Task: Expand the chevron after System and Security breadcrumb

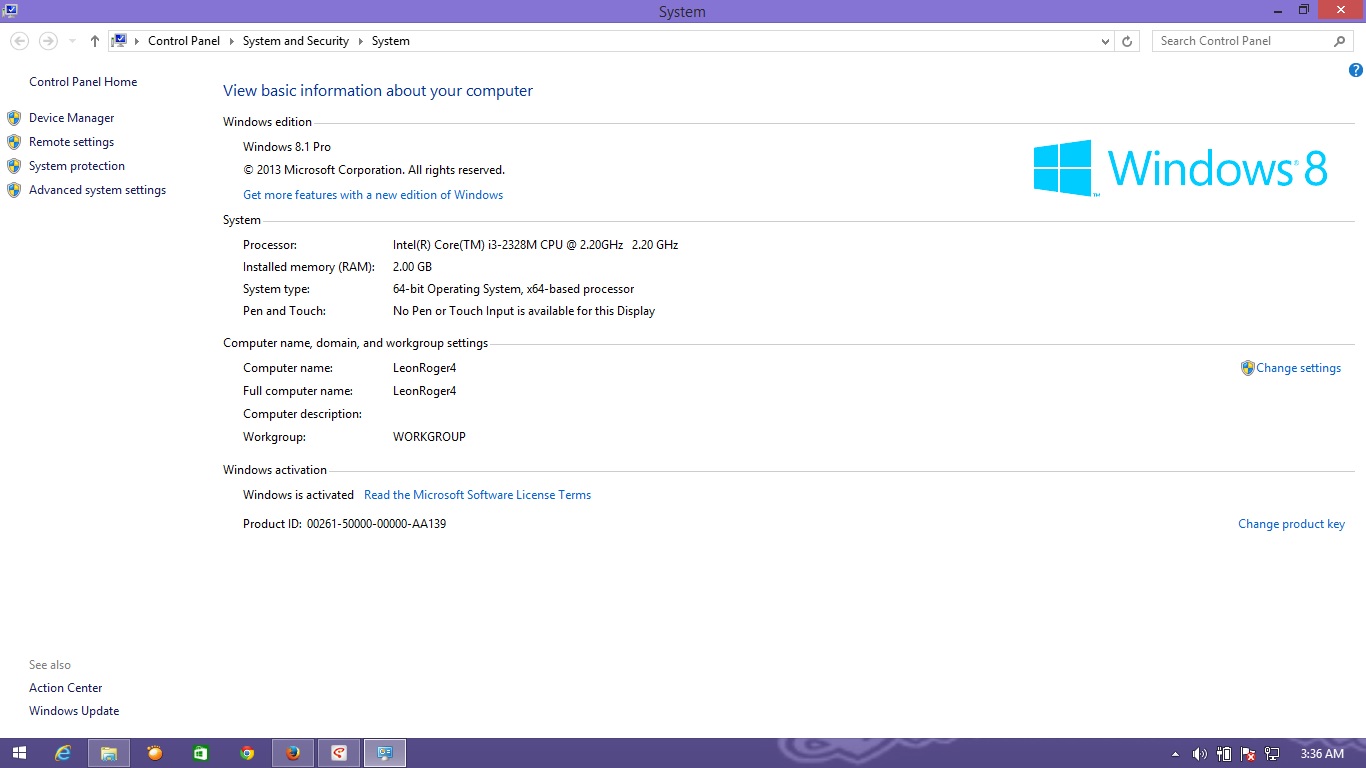Action: point(360,41)
